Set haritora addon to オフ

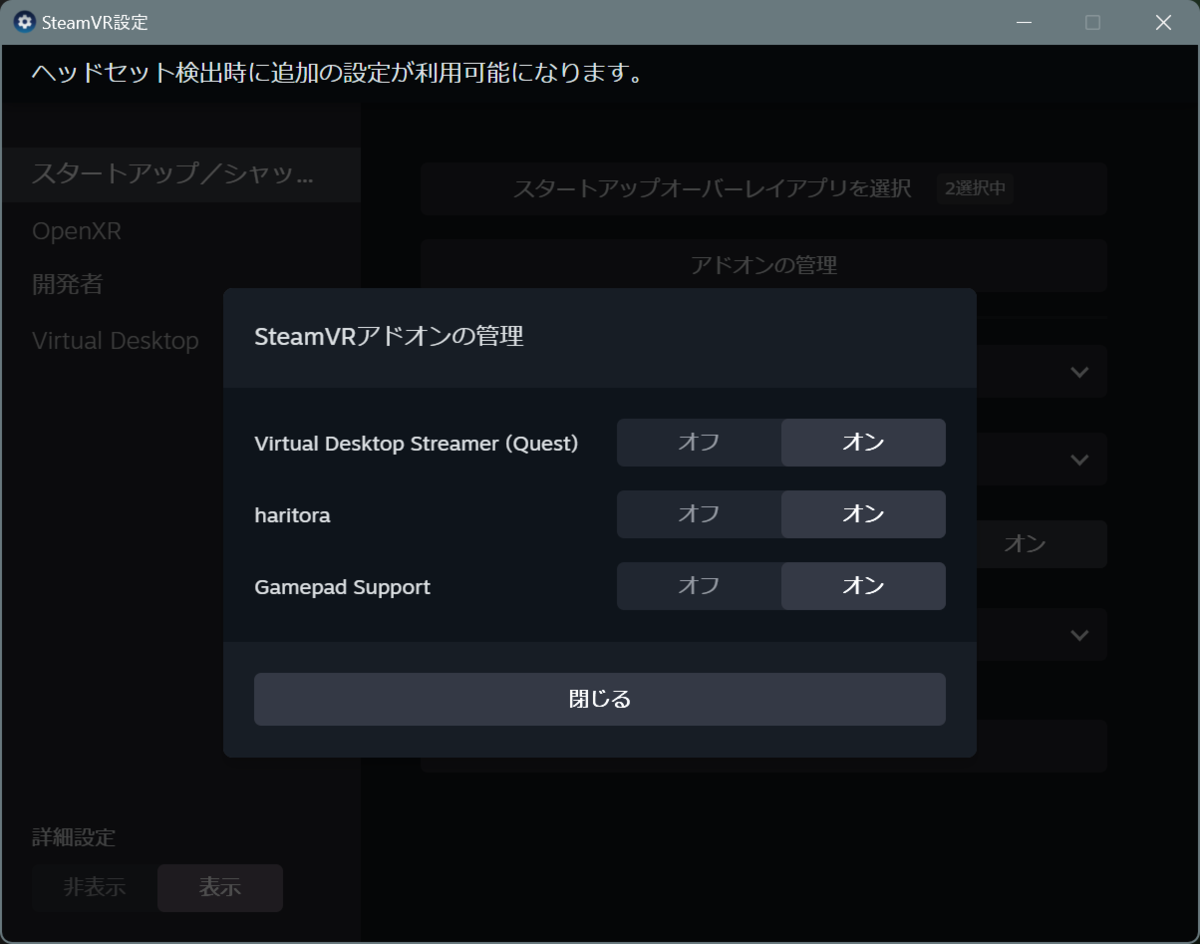click(699, 514)
